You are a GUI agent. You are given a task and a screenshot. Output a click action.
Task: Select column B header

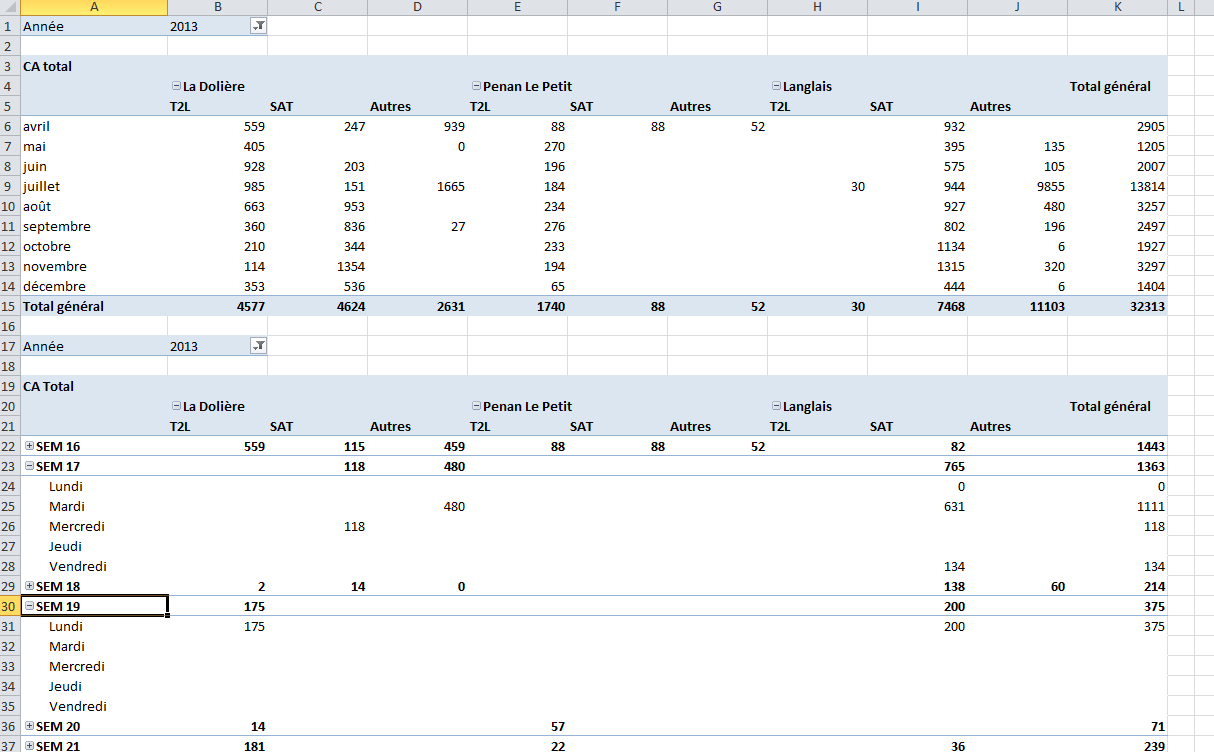pyautogui.click(x=217, y=7)
